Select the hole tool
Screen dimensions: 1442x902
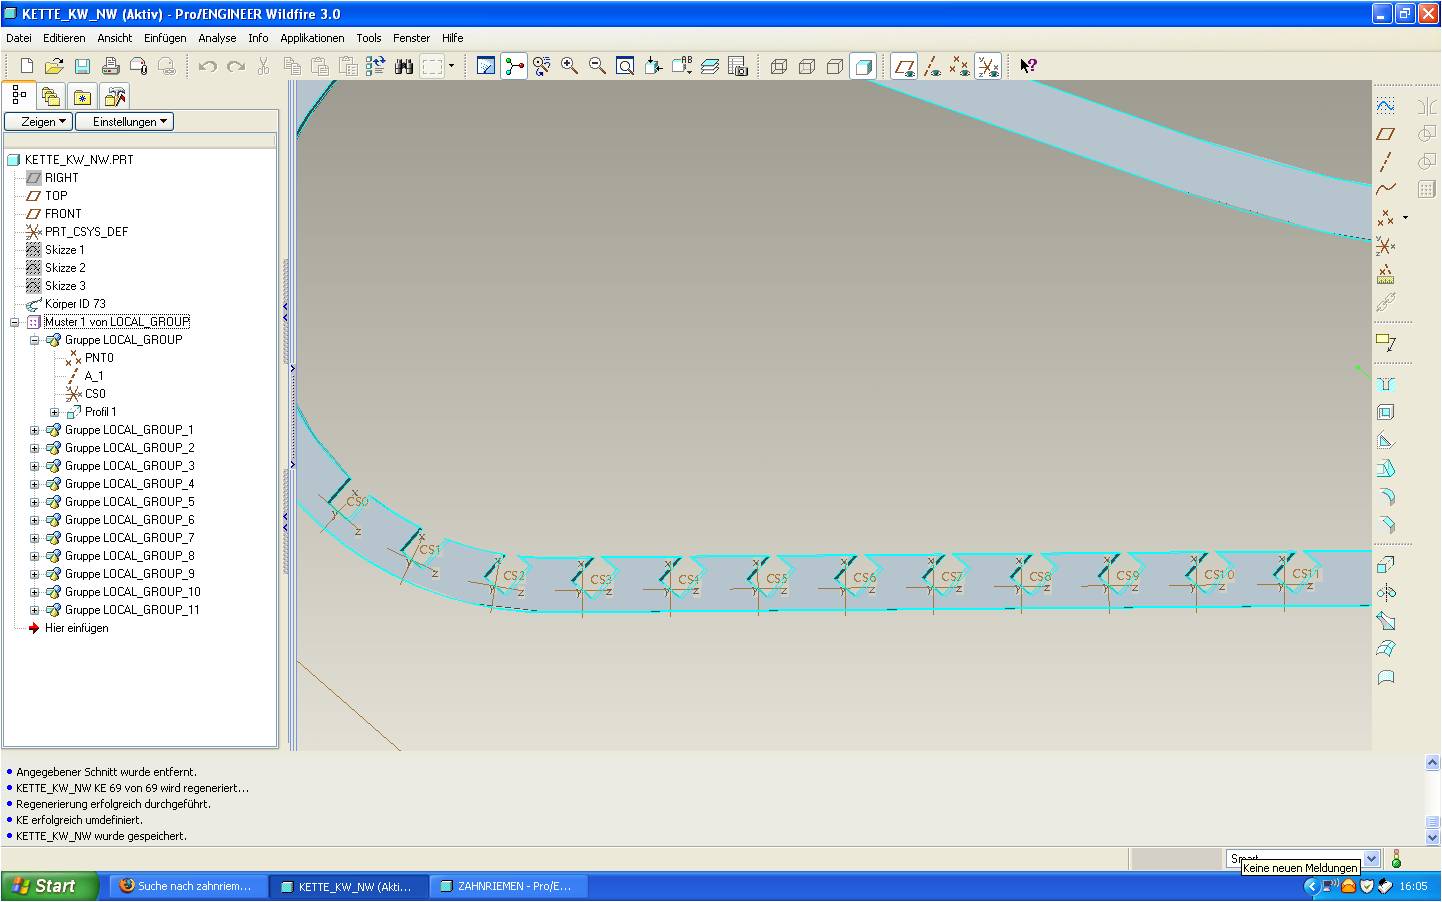pyautogui.click(x=1385, y=384)
